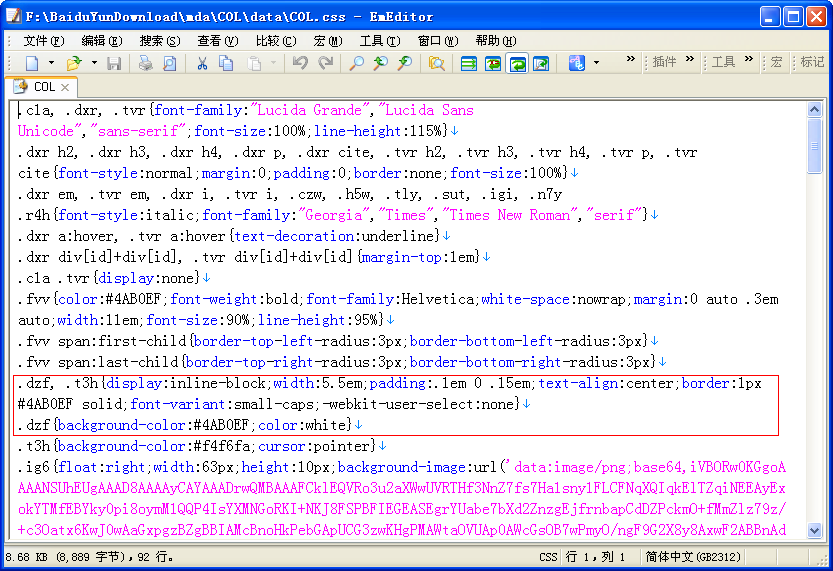This screenshot has width=833, height=571.
Task: Click the vertical scrollbar thumb
Action: (814, 146)
